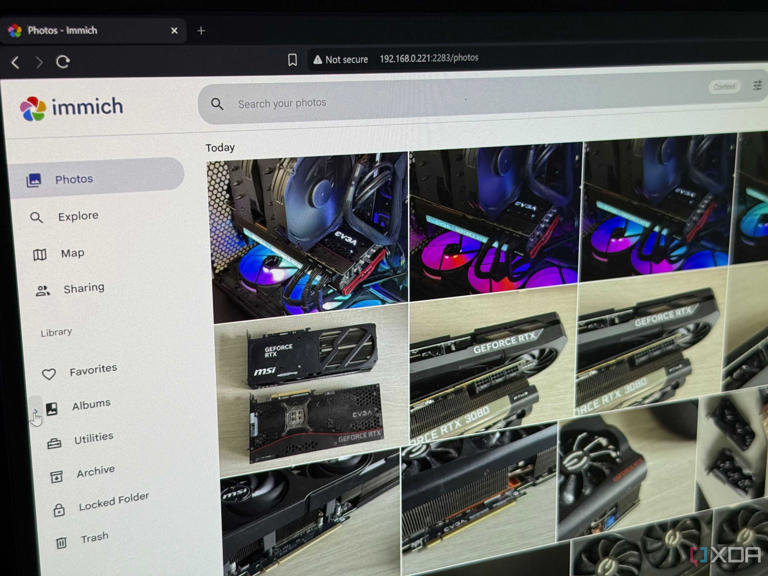Click the Albums icon in sidebar

click(52, 408)
